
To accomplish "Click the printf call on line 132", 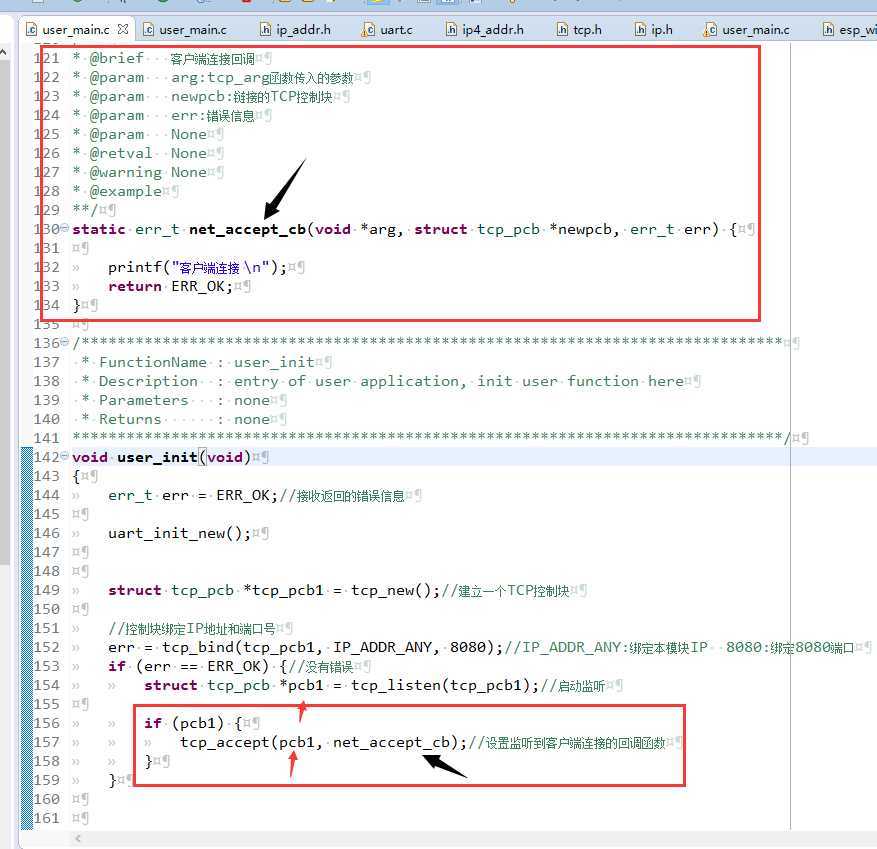I will pyautogui.click(x=197, y=267).
